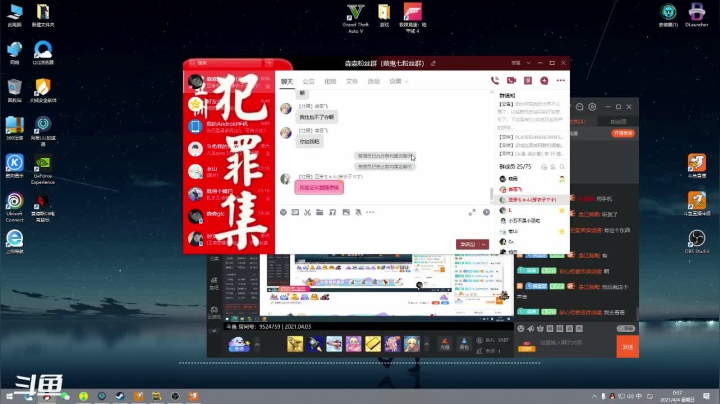The height and width of the screenshot is (404, 720).
Task: Start a video call in QQ group
Action: 511,81
